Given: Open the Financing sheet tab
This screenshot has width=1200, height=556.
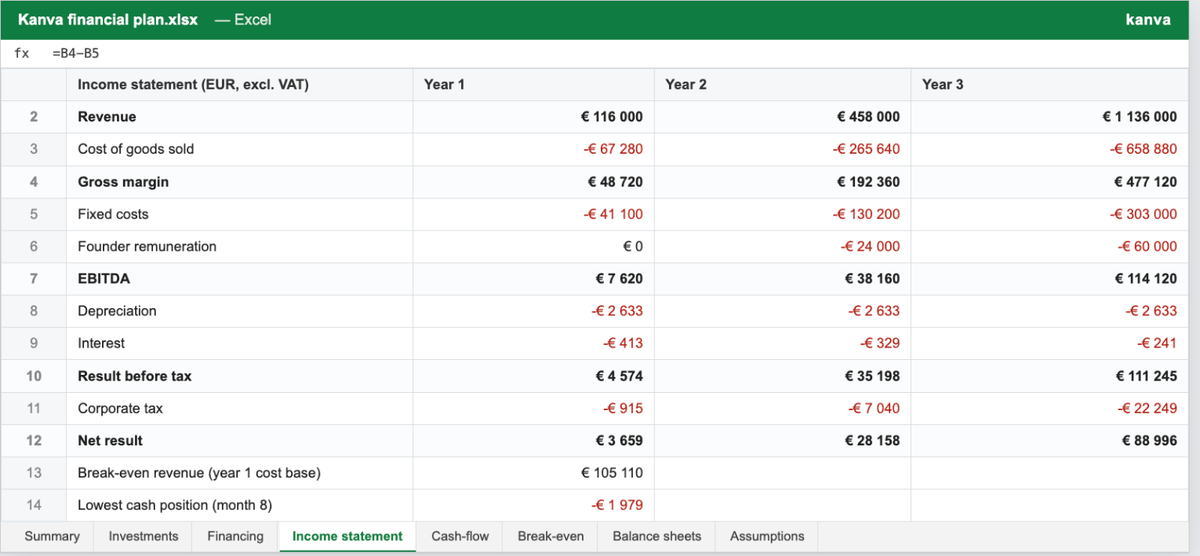Looking at the screenshot, I should click(x=235, y=536).
